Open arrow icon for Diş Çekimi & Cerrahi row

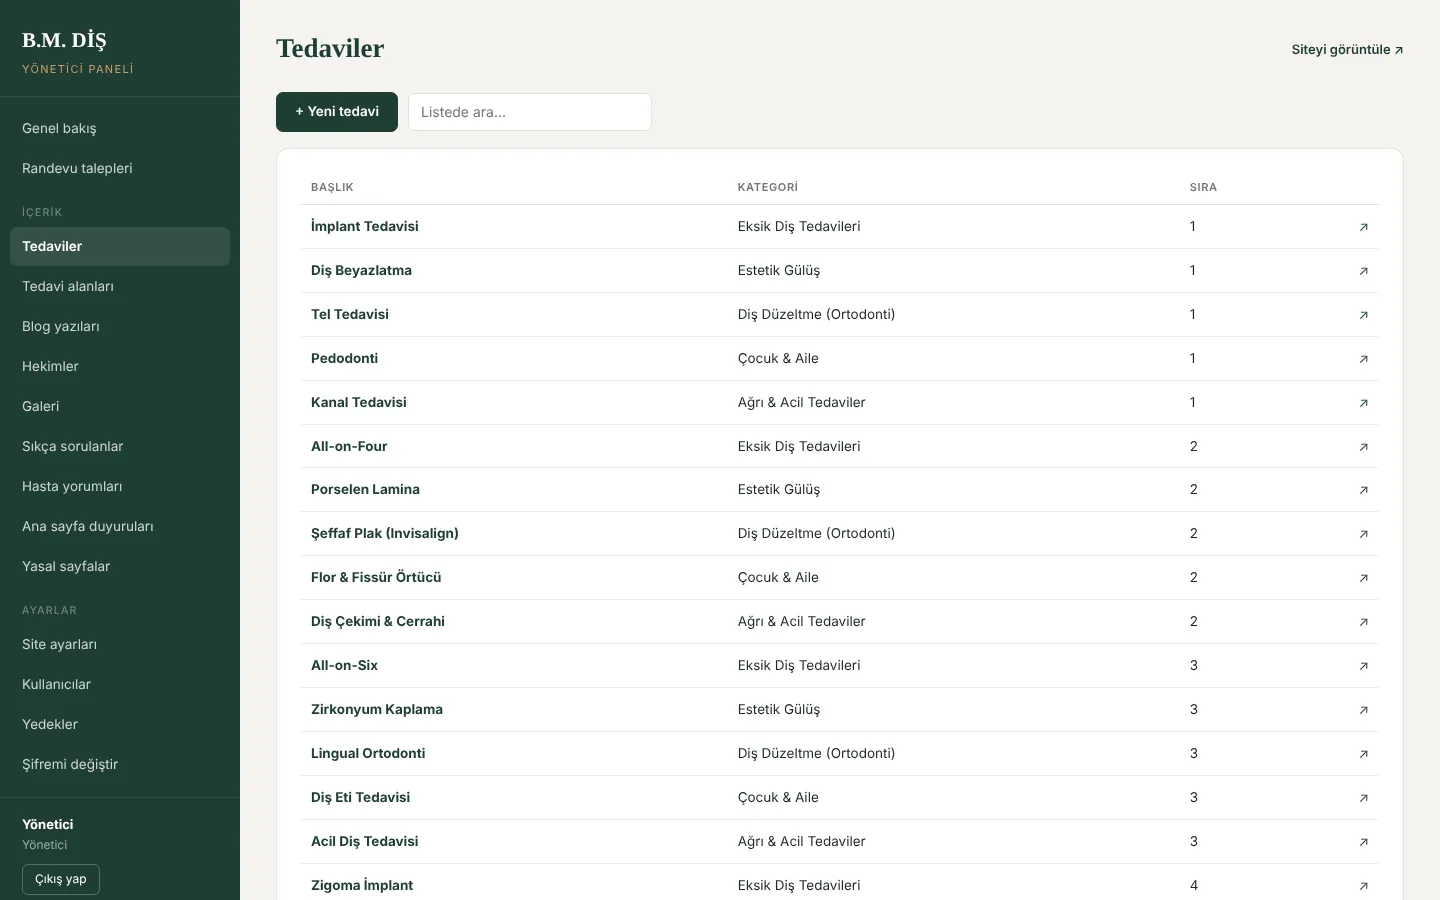tap(1363, 622)
